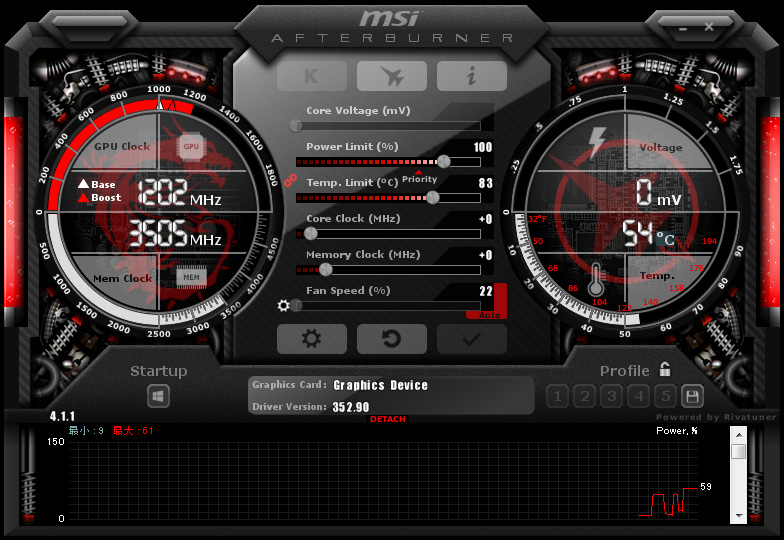
Task: Click the driver version 352.90
Action: pyautogui.click(x=350, y=407)
